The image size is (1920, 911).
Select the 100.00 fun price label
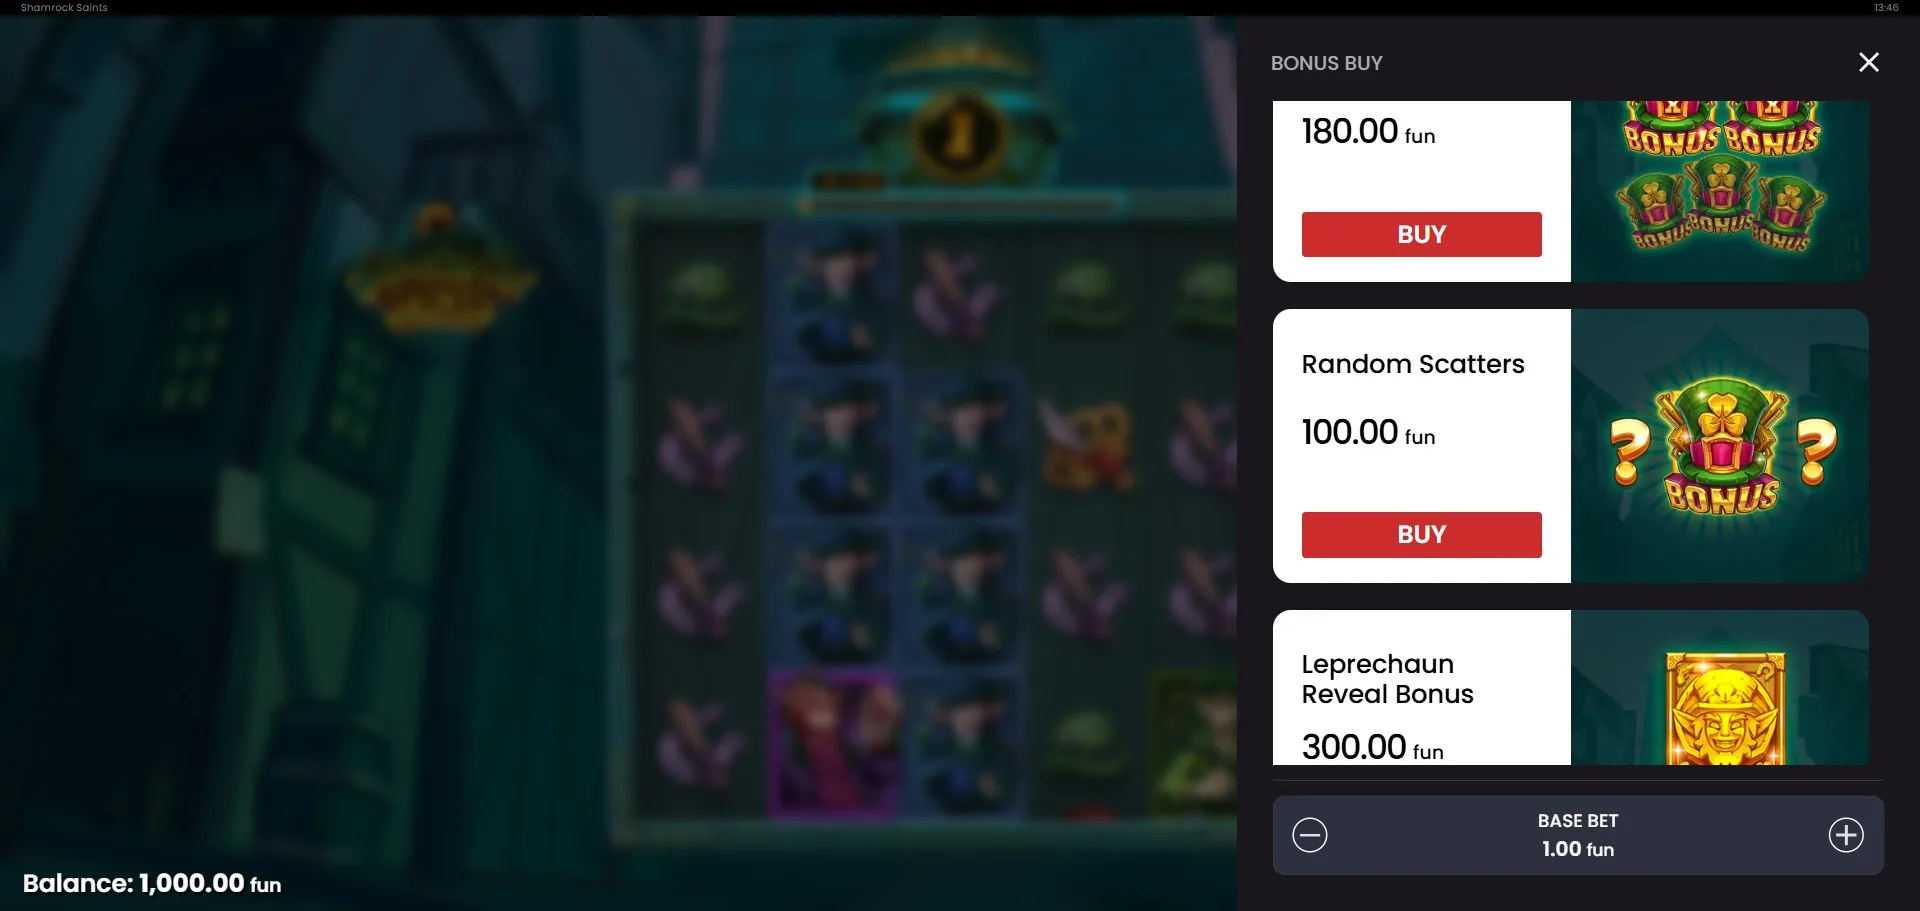pos(1368,433)
